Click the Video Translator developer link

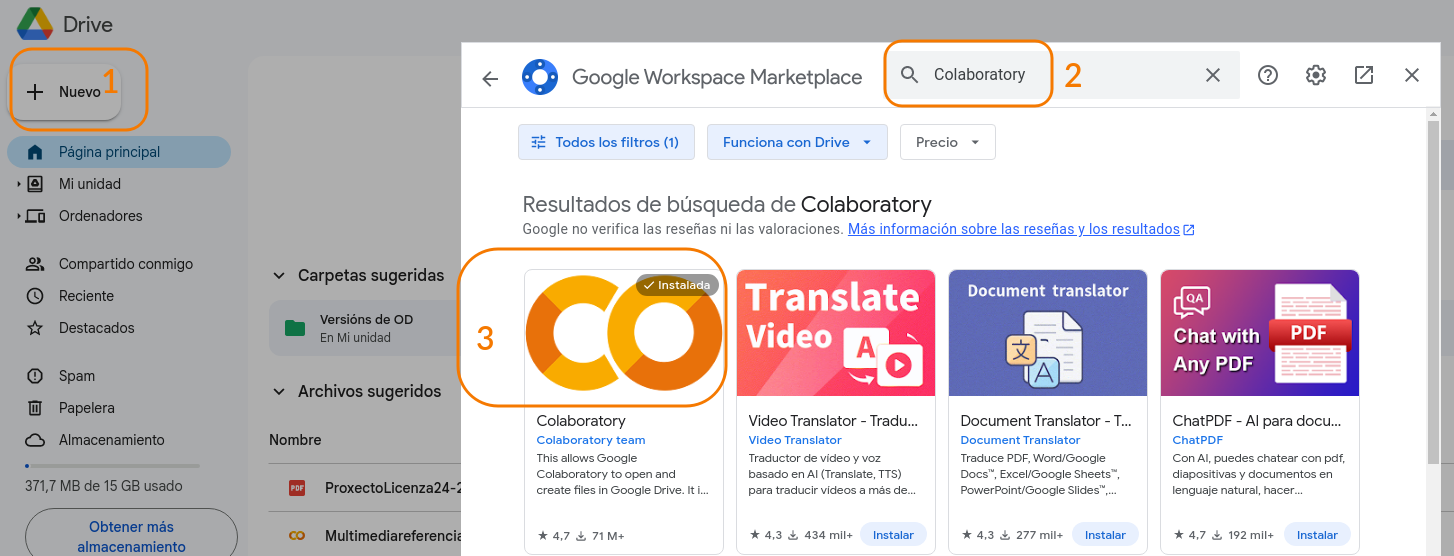pos(795,440)
